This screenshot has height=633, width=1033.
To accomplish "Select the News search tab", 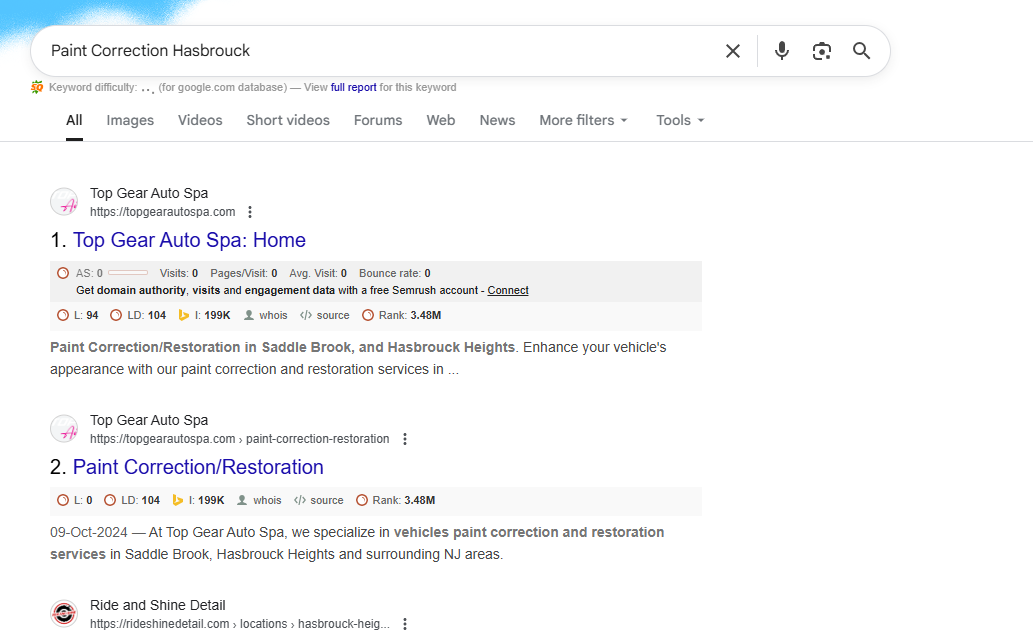I will click(497, 120).
